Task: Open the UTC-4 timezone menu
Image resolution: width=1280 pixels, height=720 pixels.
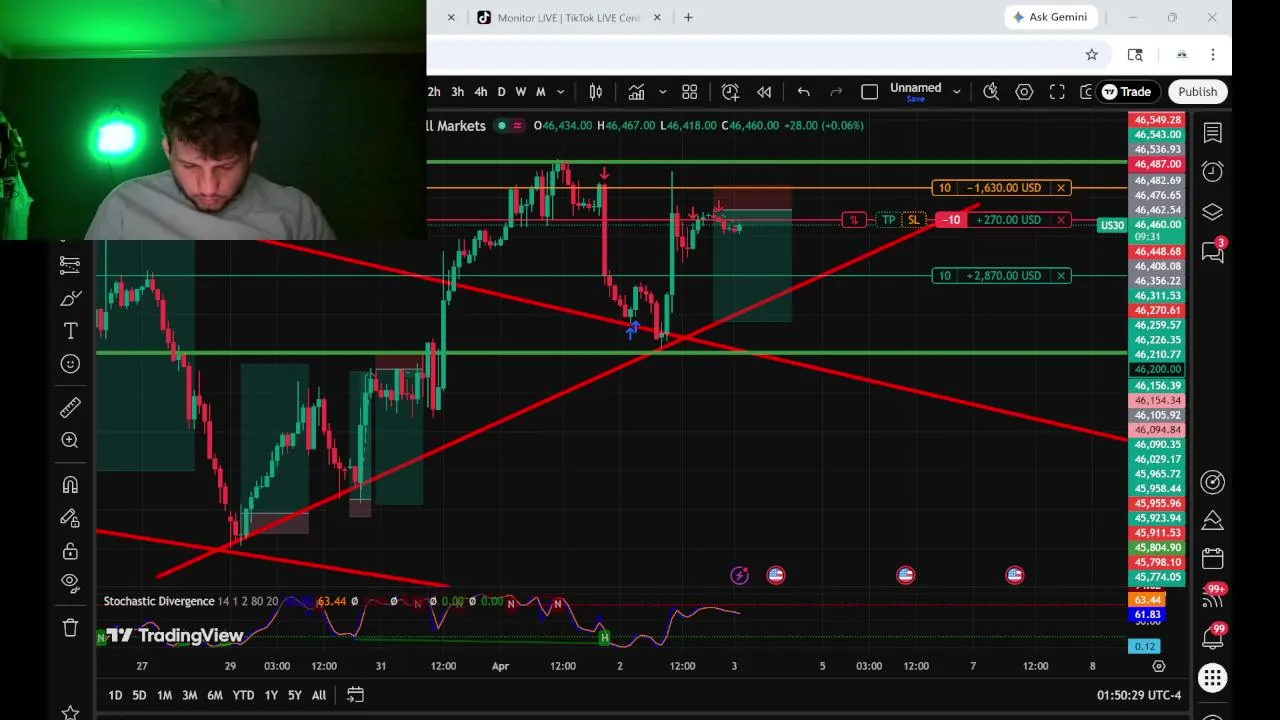Action: tap(1139, 695)
